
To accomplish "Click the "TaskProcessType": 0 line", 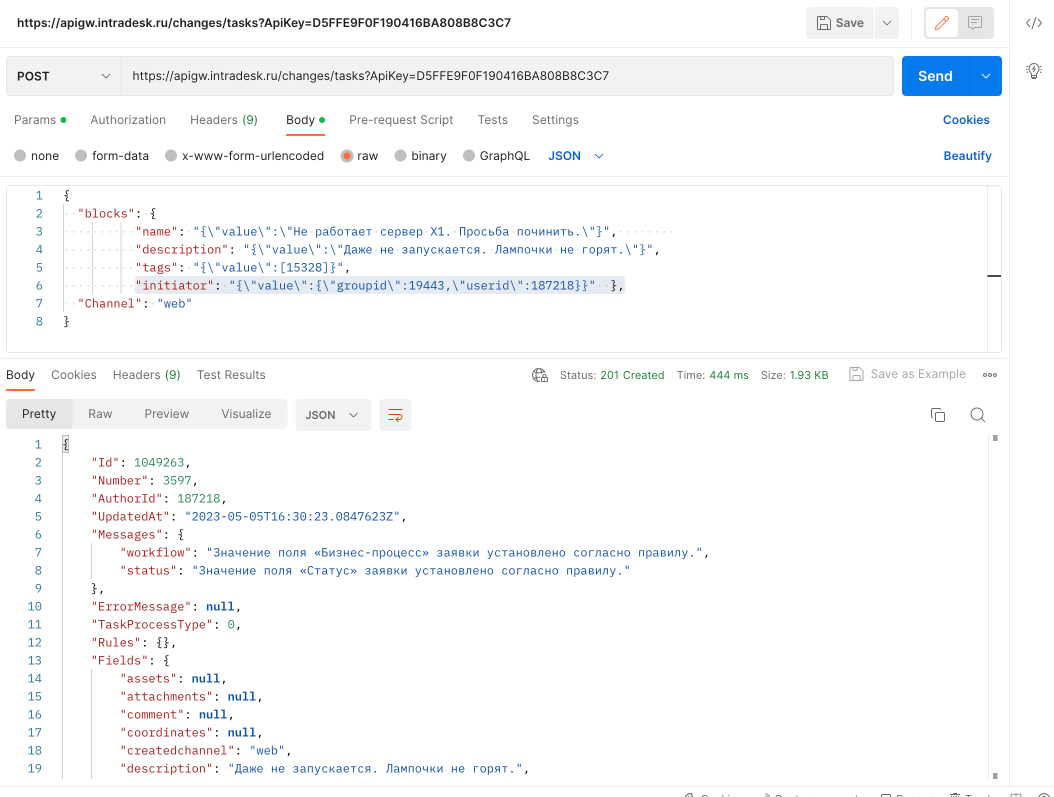I will 166,625.
